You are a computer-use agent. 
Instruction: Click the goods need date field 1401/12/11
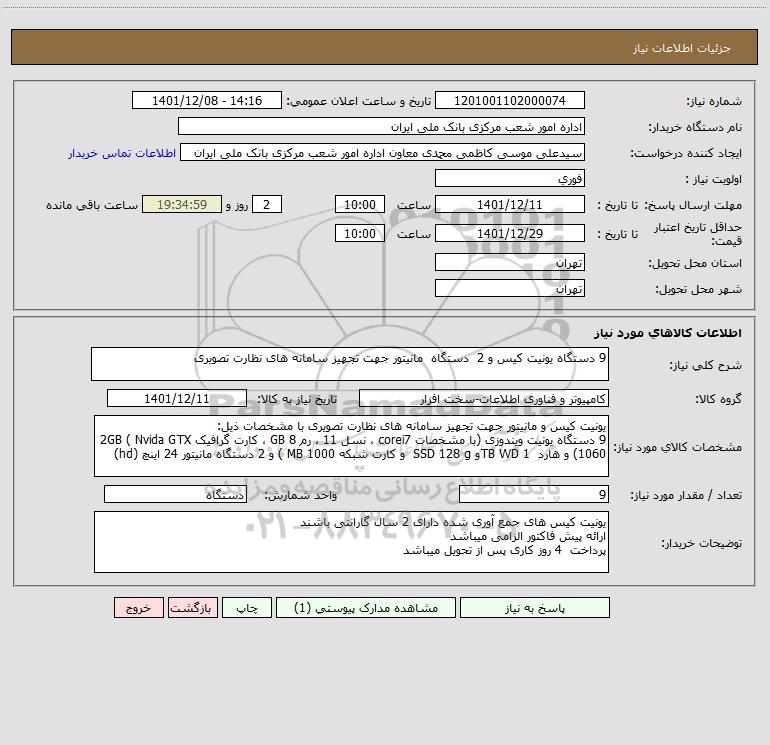click(x=177, y=398)
